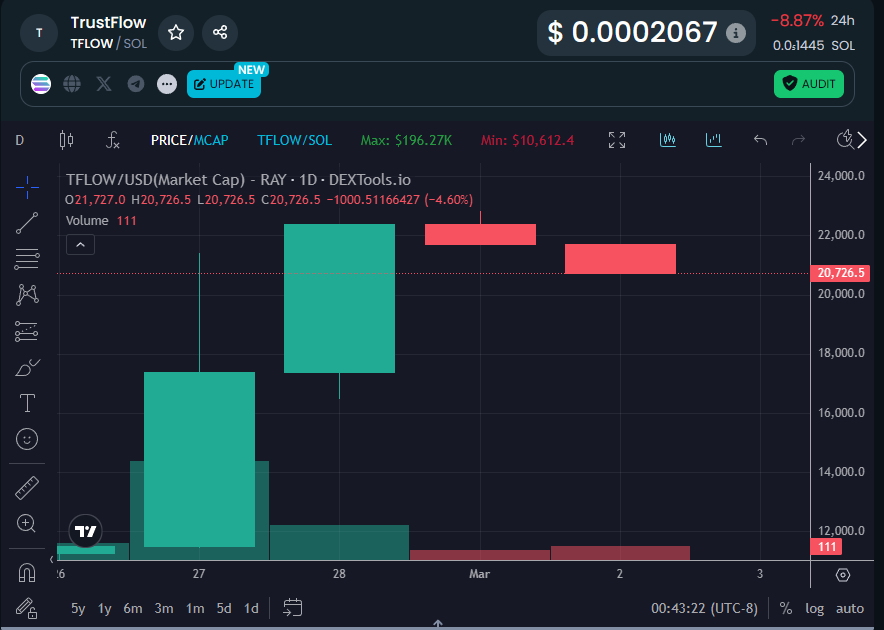Set the chart range to 5d
This screenshot has height=630, width=884.
[x=224, y=609]
